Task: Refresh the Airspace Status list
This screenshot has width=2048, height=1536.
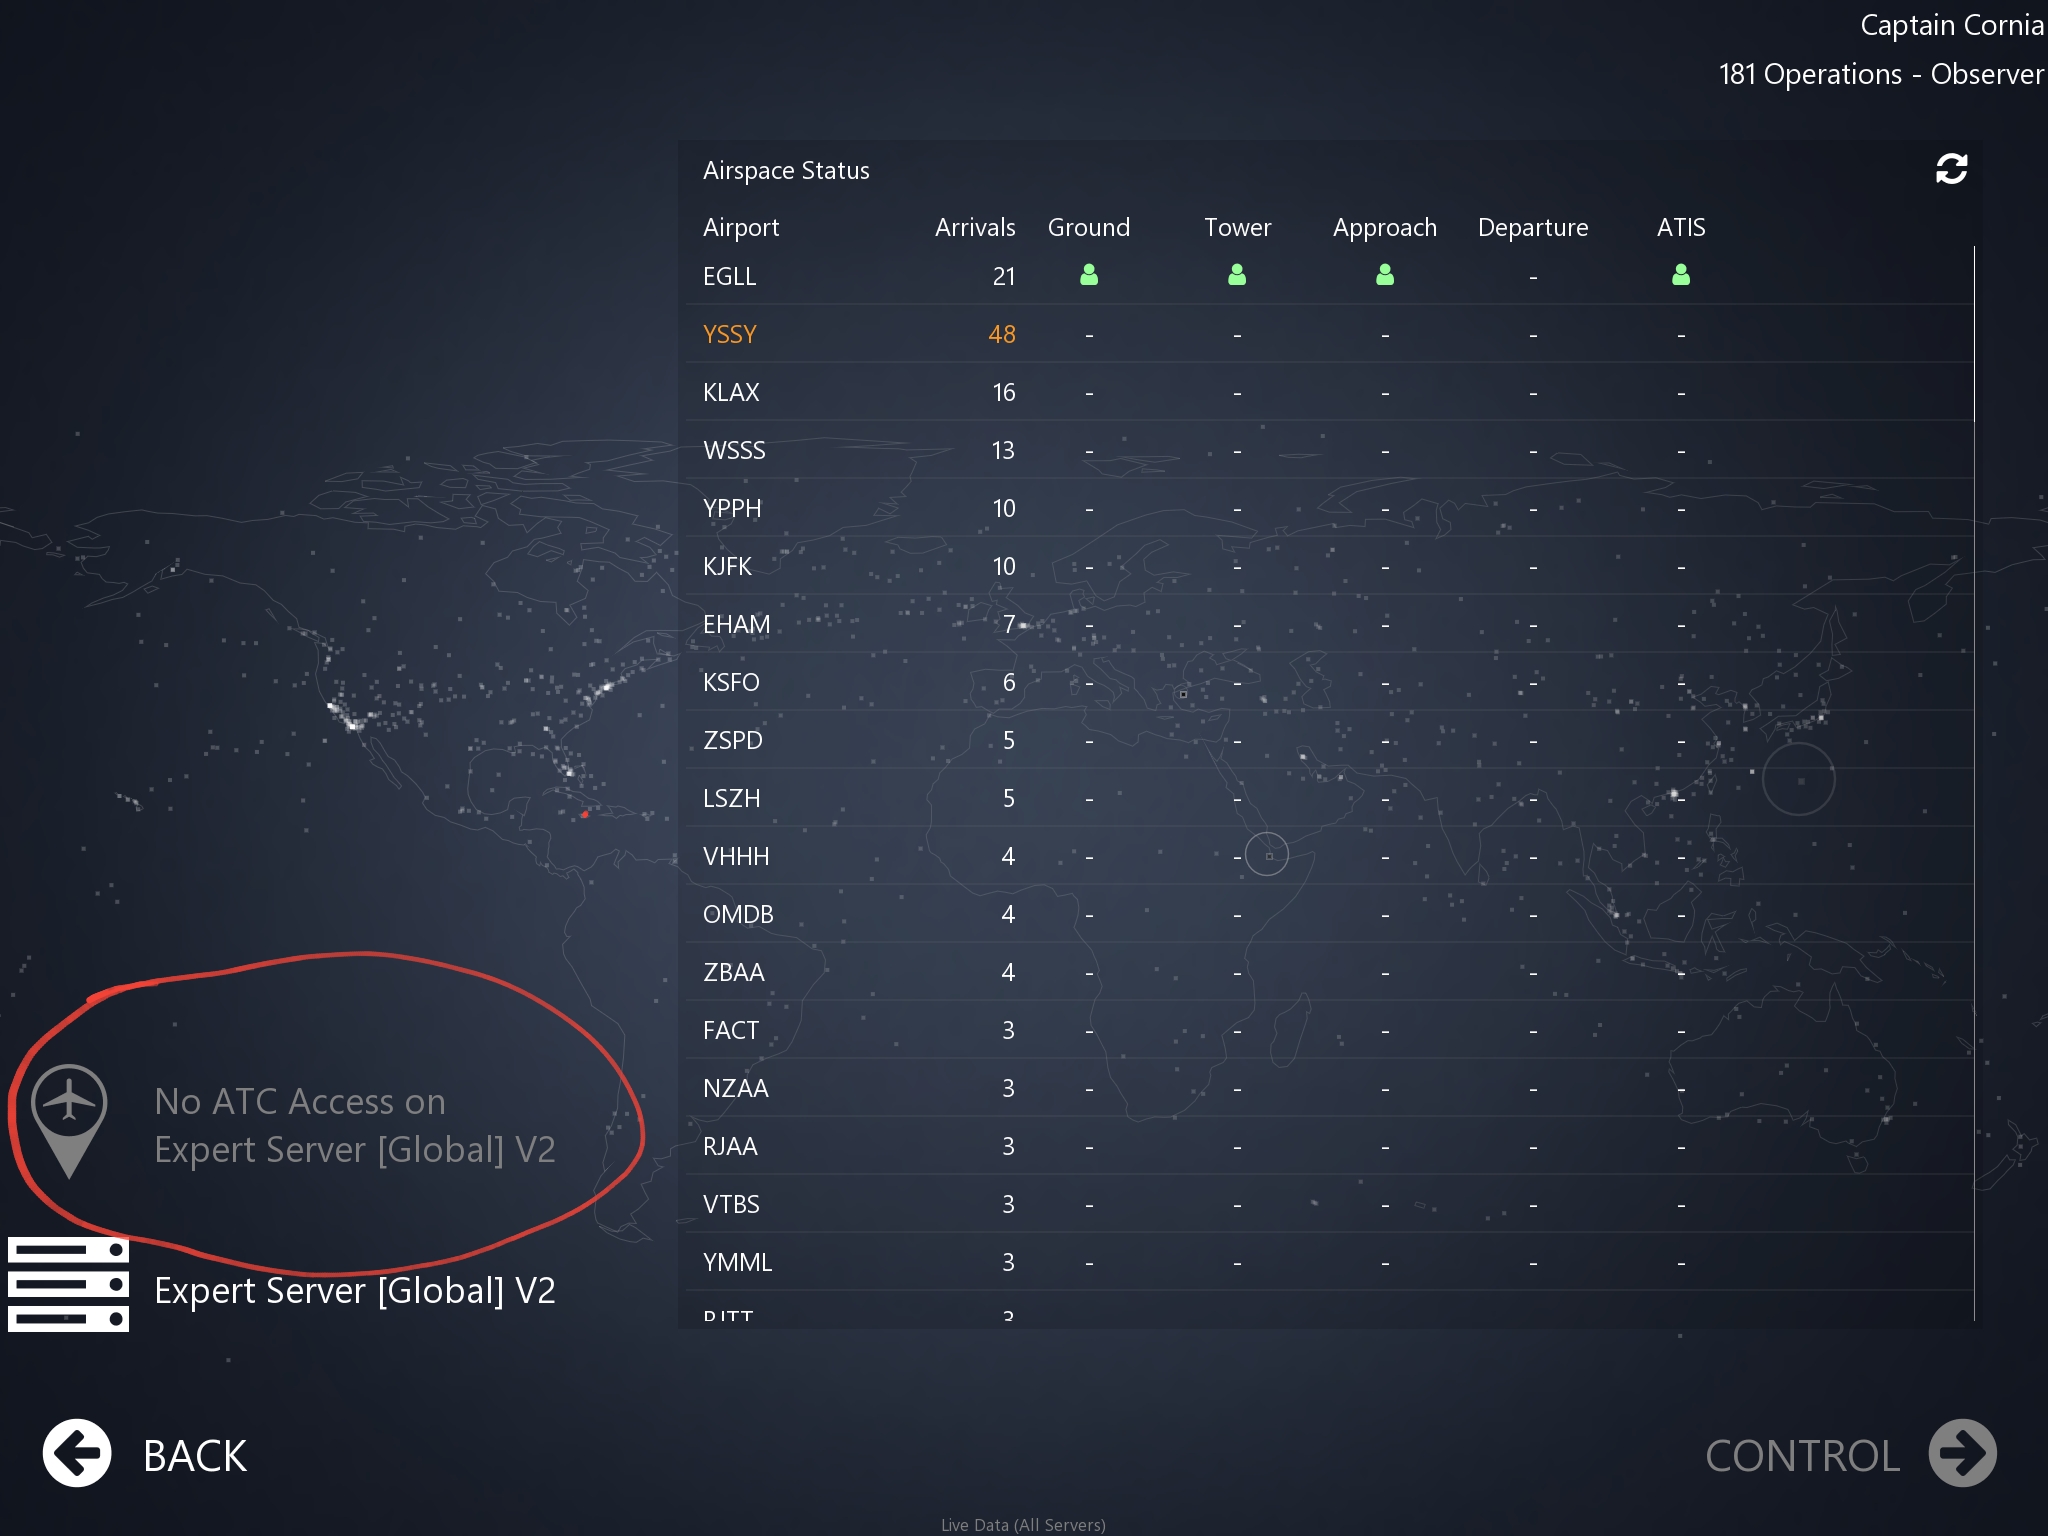Action: click(x=1951, y=169)
